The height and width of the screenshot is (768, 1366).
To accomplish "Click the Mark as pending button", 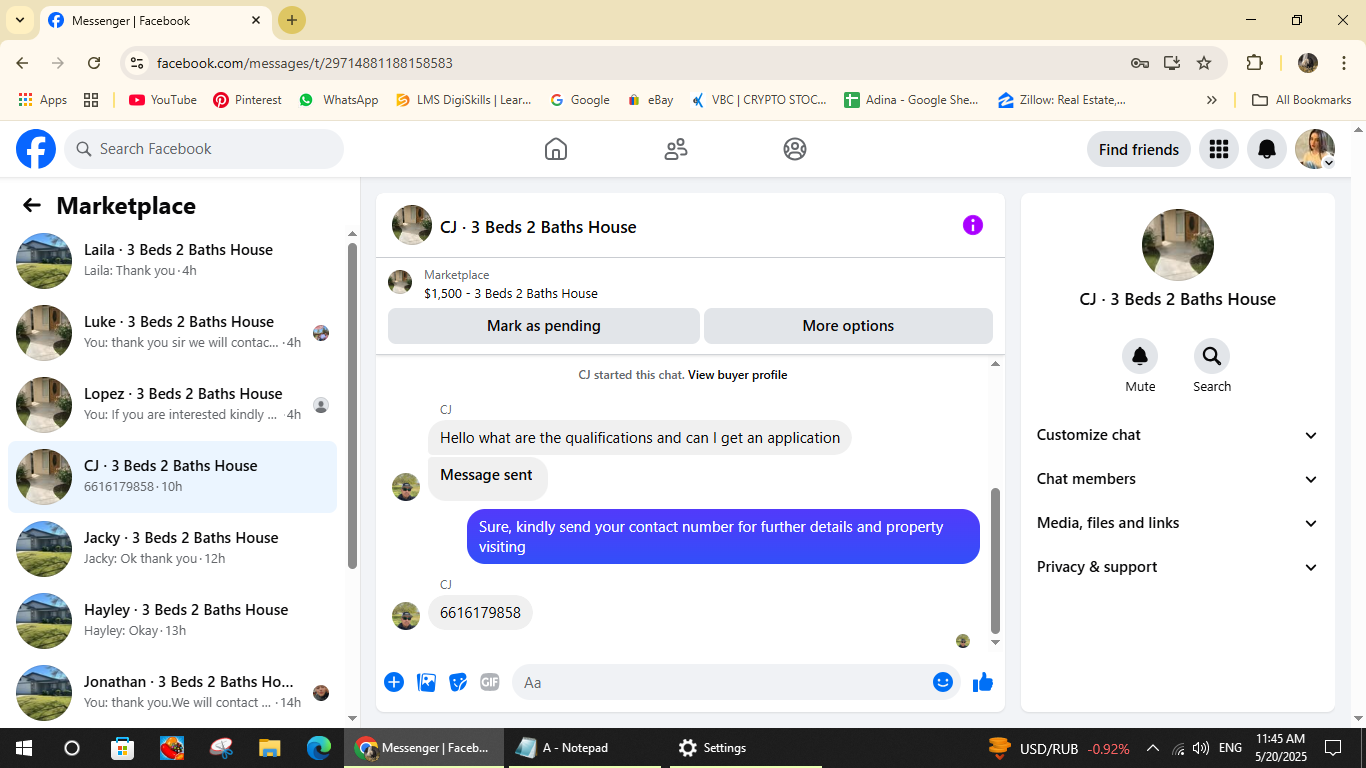I will coord(544,326).
